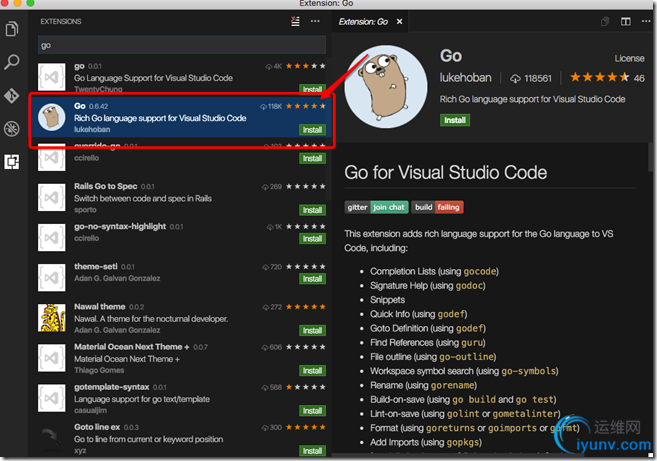Click the Goto line ex extension icon

(x=52, y=438)
